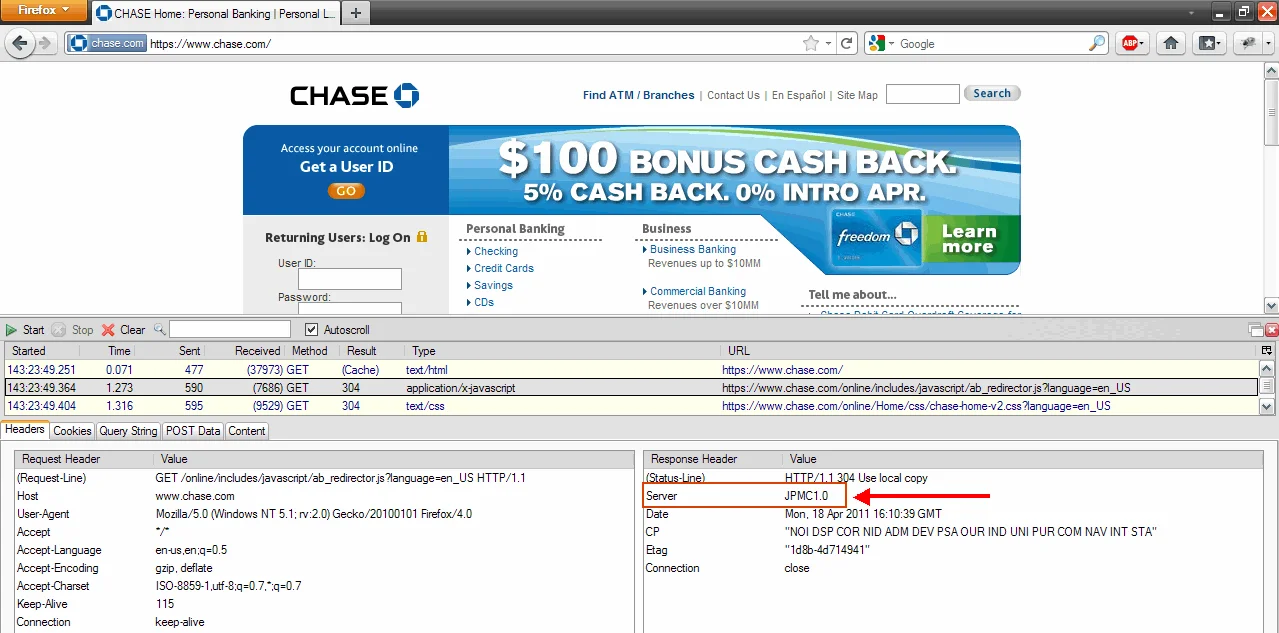
Task: Open the dropdown arrow beside the developer icon
Action: pyautogui.click(x=1267, y=43)
